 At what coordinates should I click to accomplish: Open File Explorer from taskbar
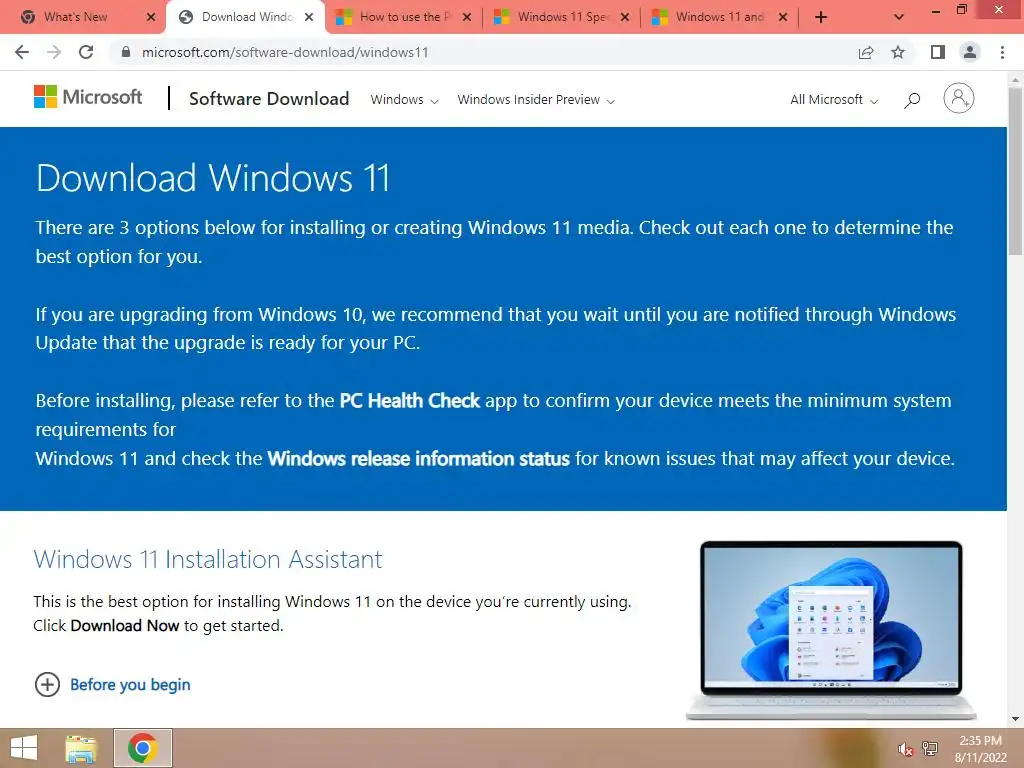pos(81,748)
